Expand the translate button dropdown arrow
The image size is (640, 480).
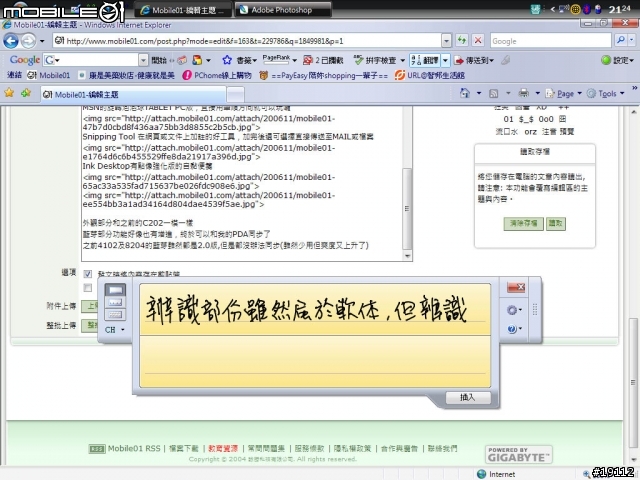pos(445,60)
